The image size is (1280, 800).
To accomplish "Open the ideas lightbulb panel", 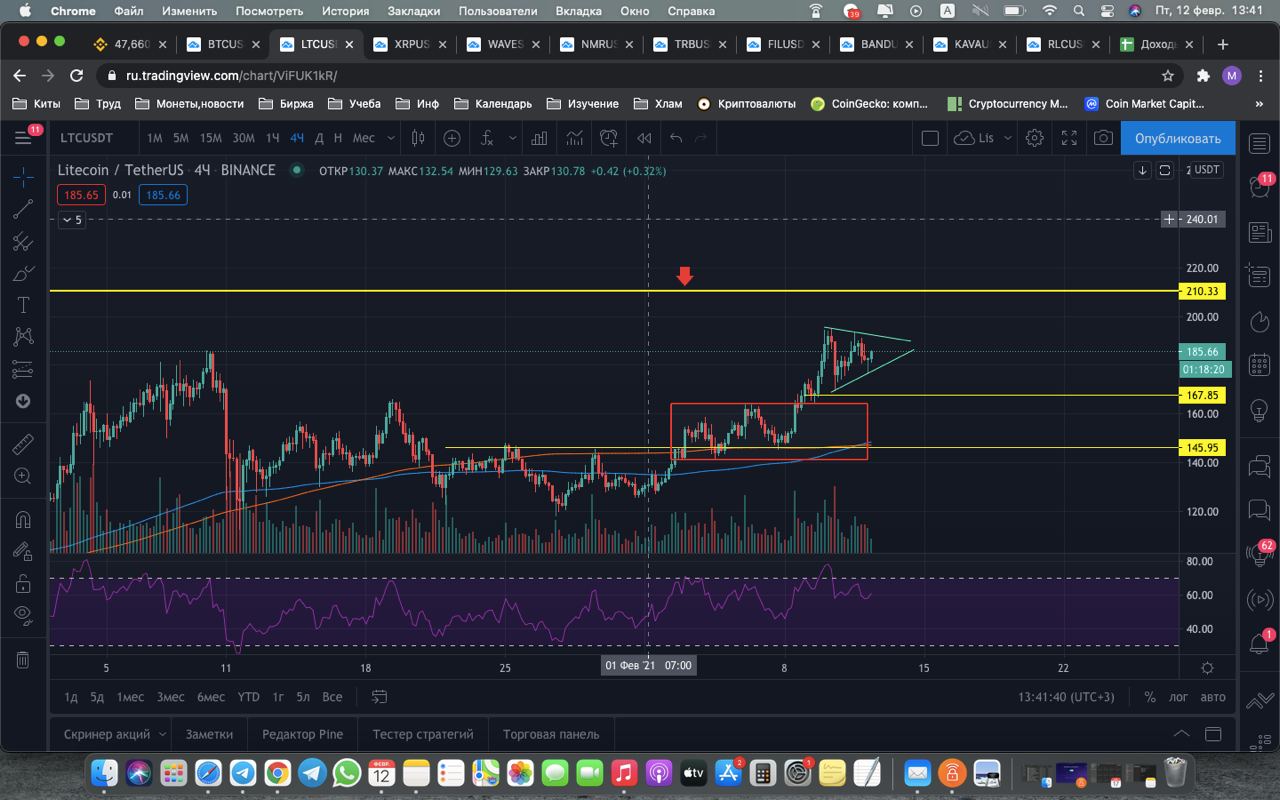I will (x=1259, y=410).
